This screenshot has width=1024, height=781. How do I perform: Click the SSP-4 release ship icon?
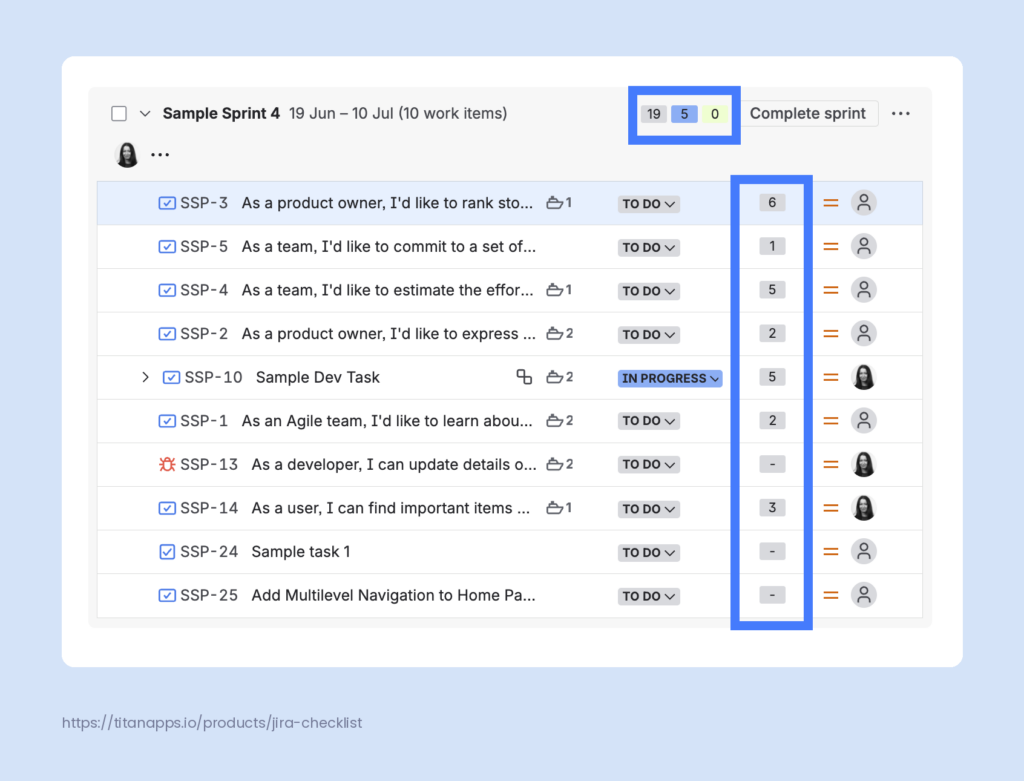554,289
